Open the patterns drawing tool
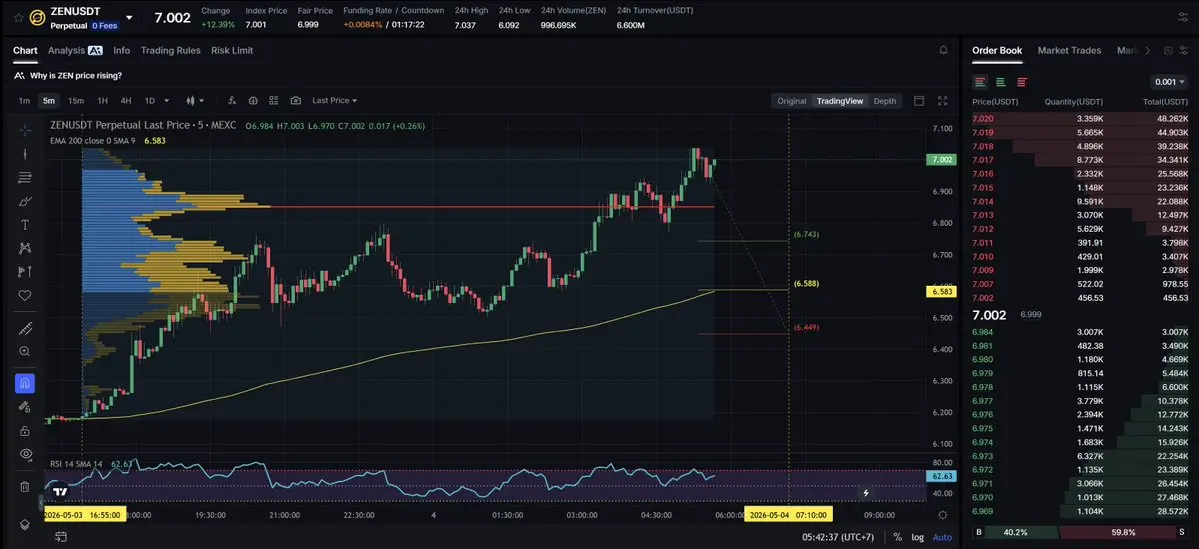The width and height of the screenshot is (1199, 549). pyautogui.click(x=24, y=248)
